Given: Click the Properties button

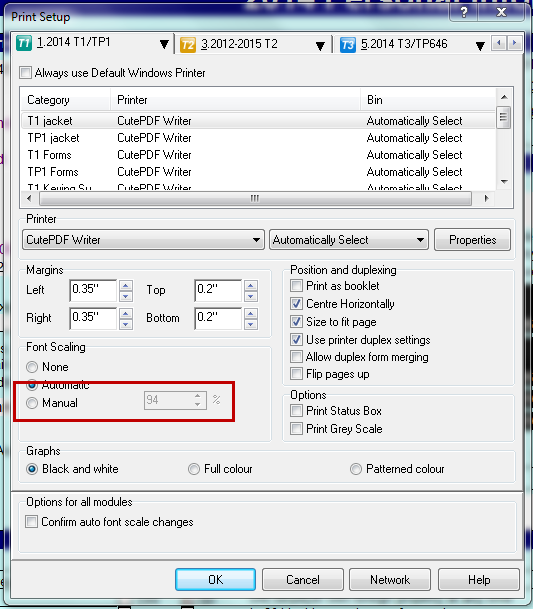Looking at the screenshot, I should (472, 240).
